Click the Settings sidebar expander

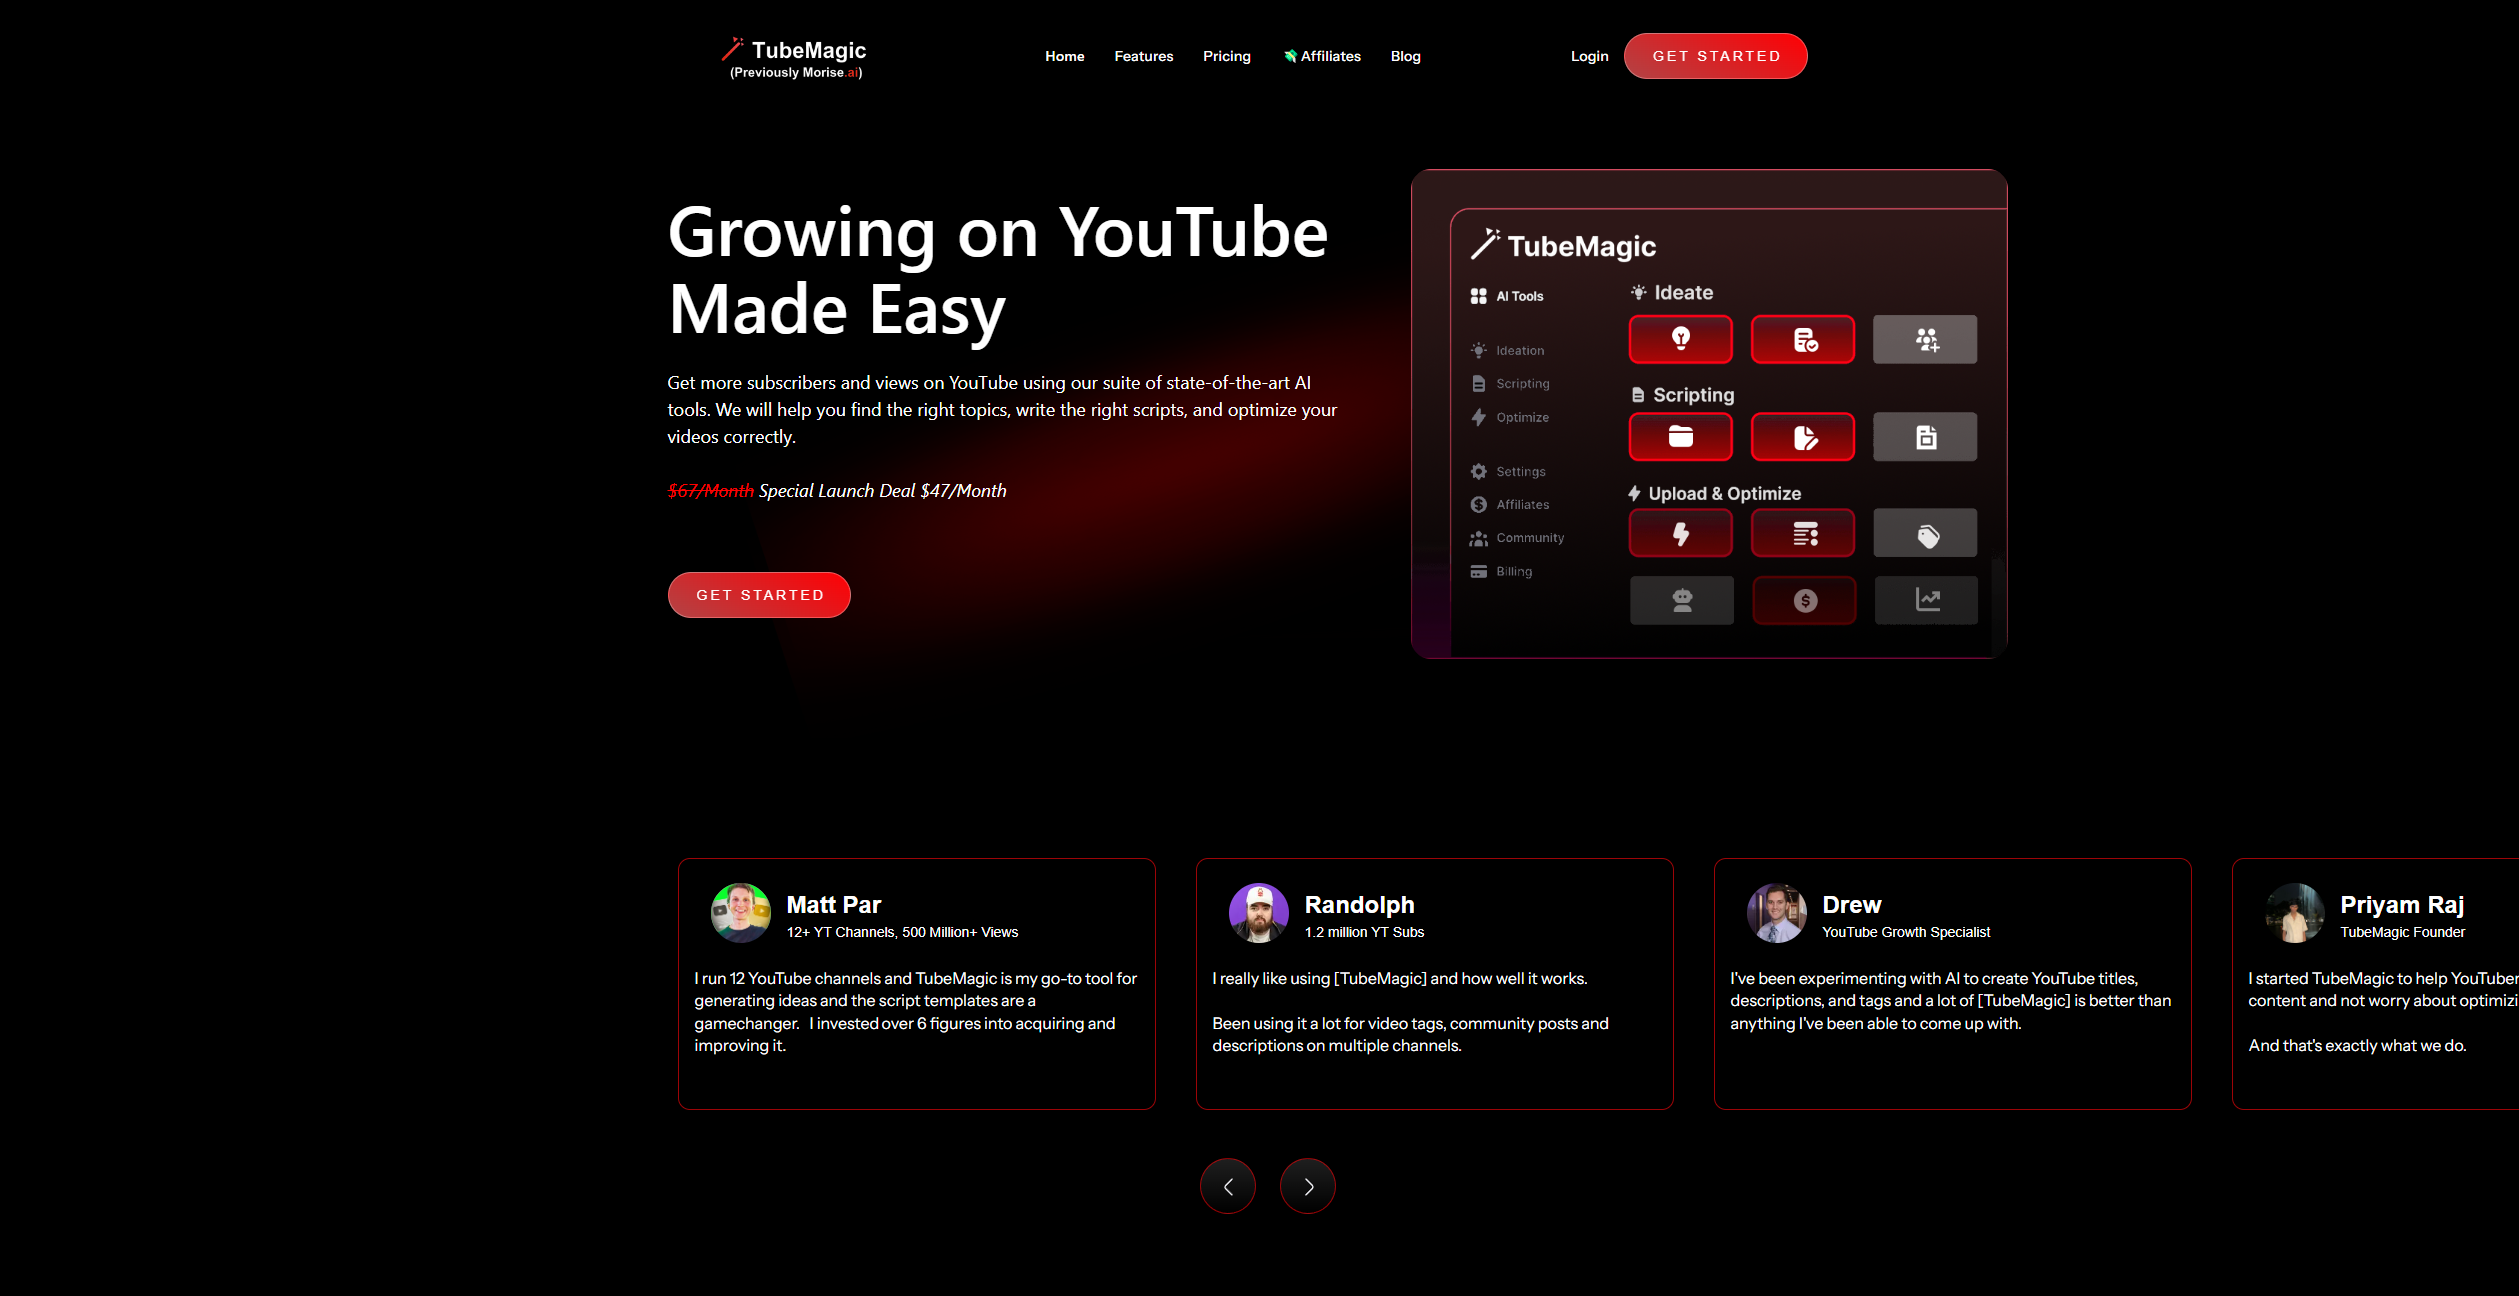coord(1506,471)
